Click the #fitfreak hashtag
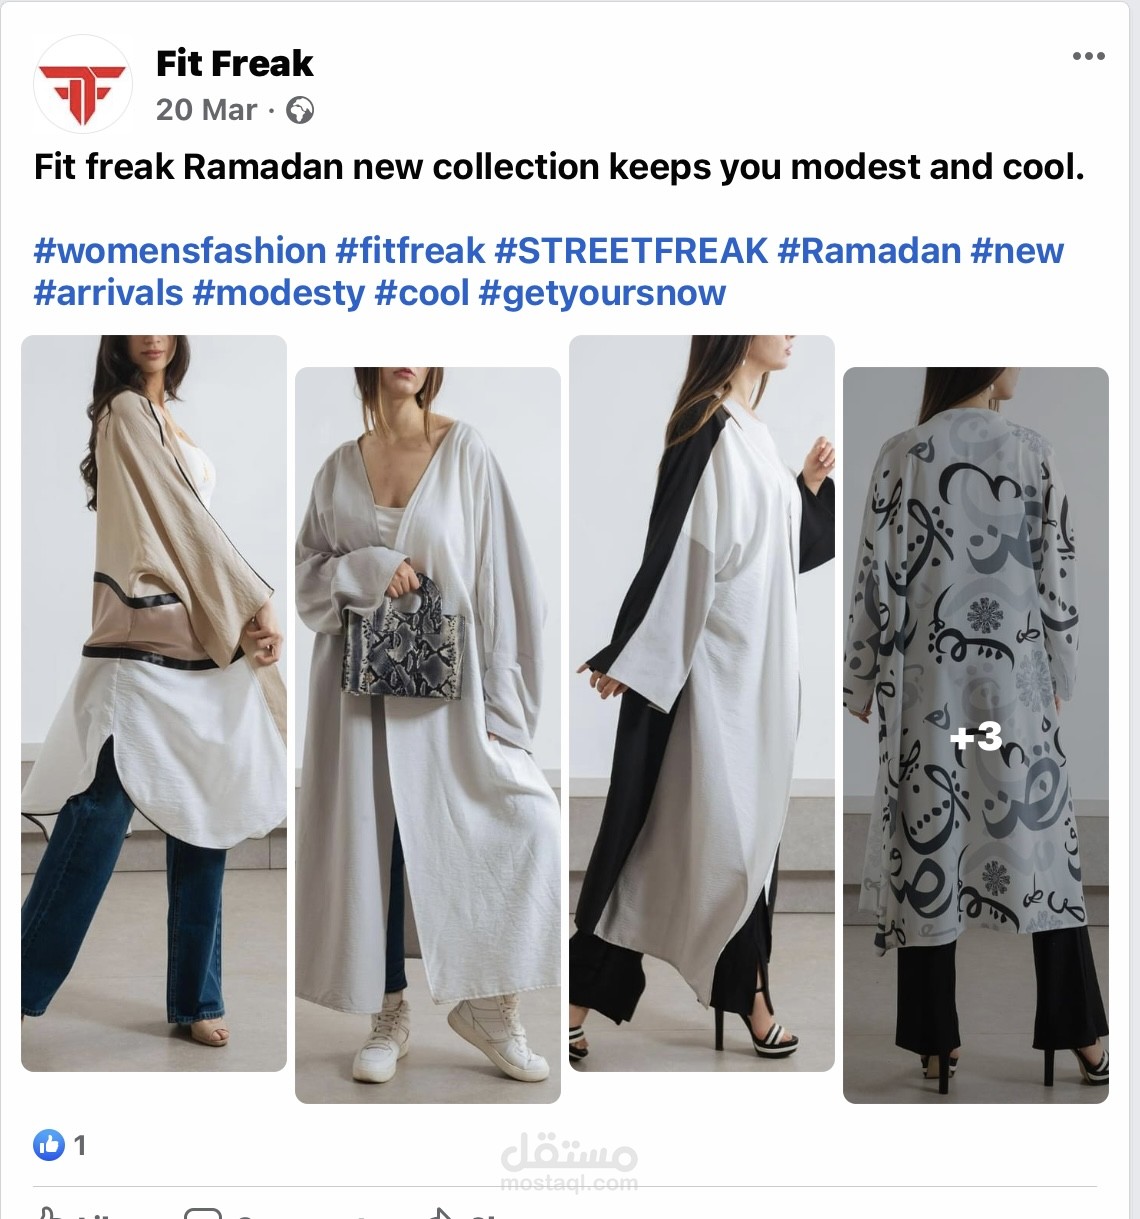Image resolution: width=1140 pixels, height=1219 pixels. click(x=411, y=251)
